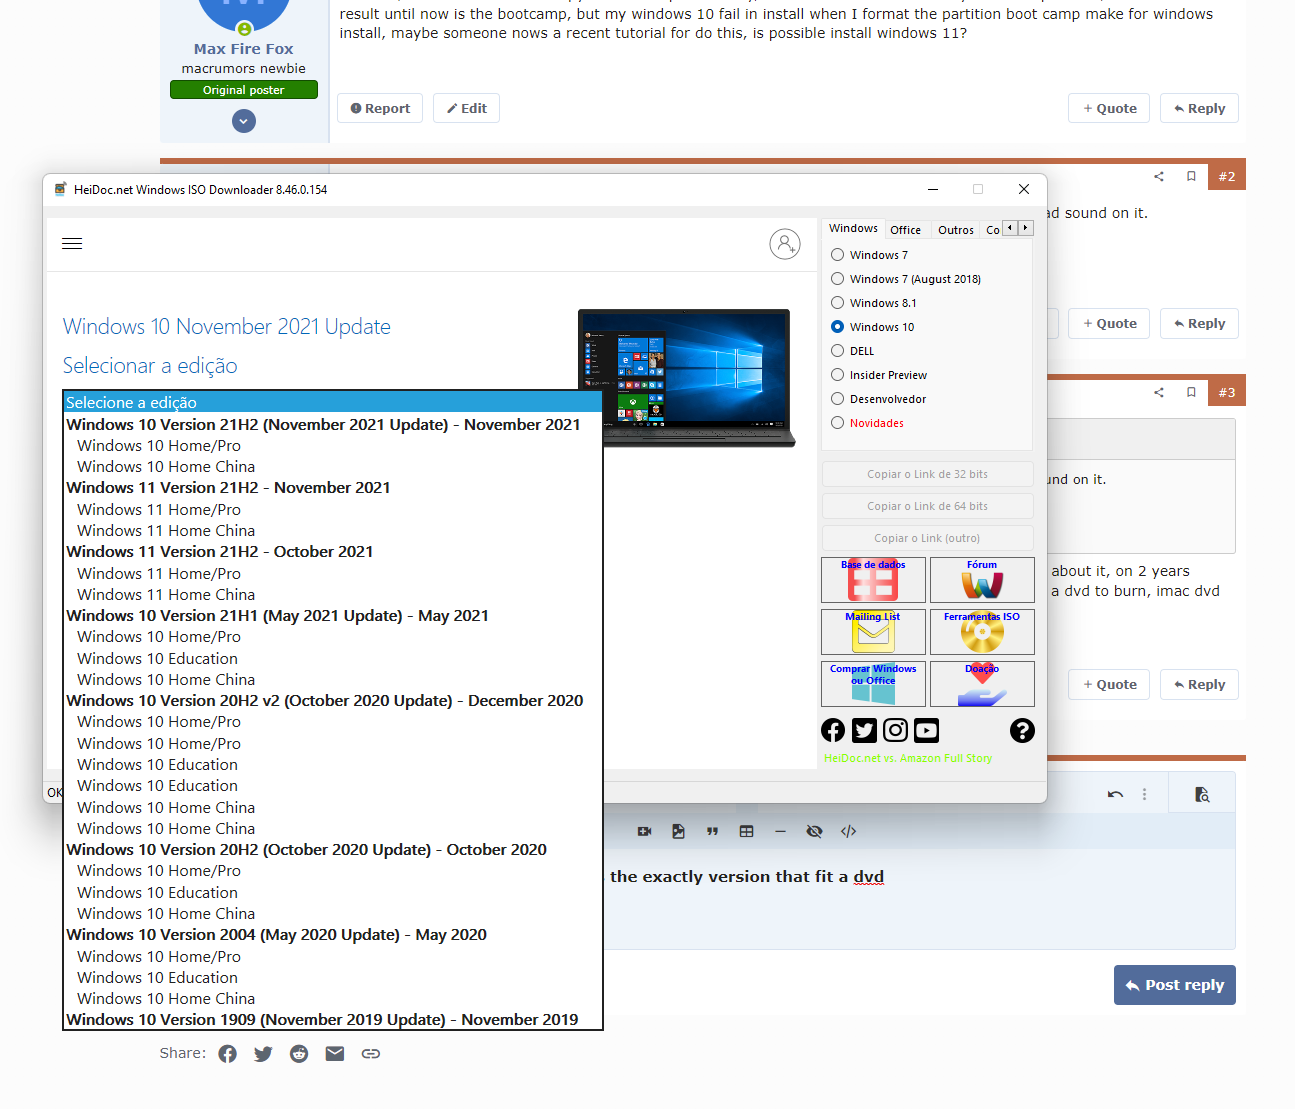This screenshot has height=1109, width=1295.
Task: Share thread on Reddit from Share row
Action: tap(299, 1054)
